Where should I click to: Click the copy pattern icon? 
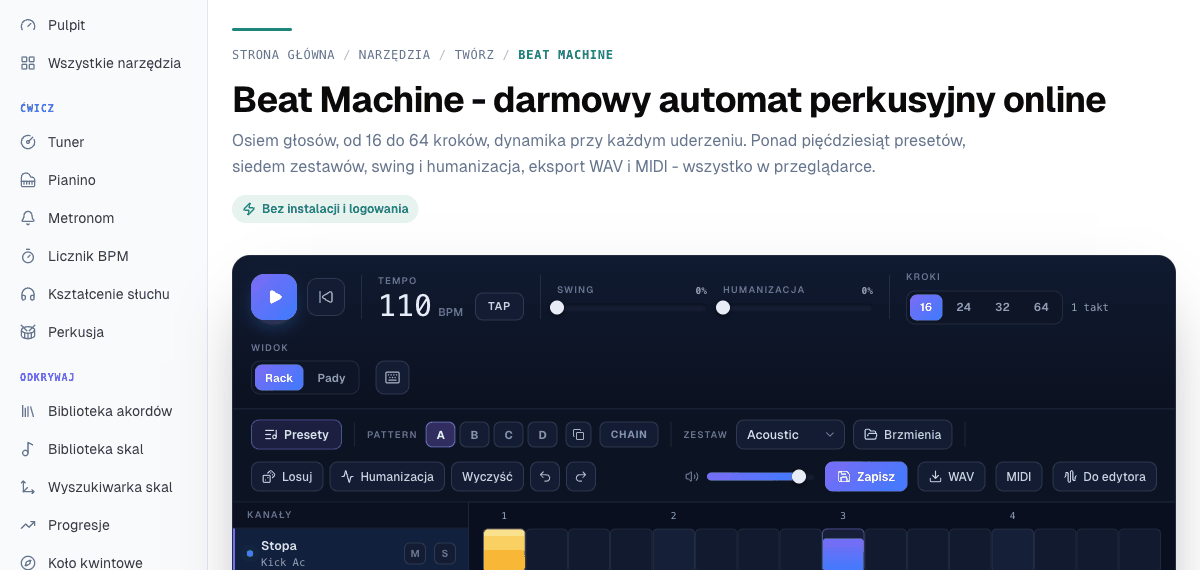click(x=578, y=434)
